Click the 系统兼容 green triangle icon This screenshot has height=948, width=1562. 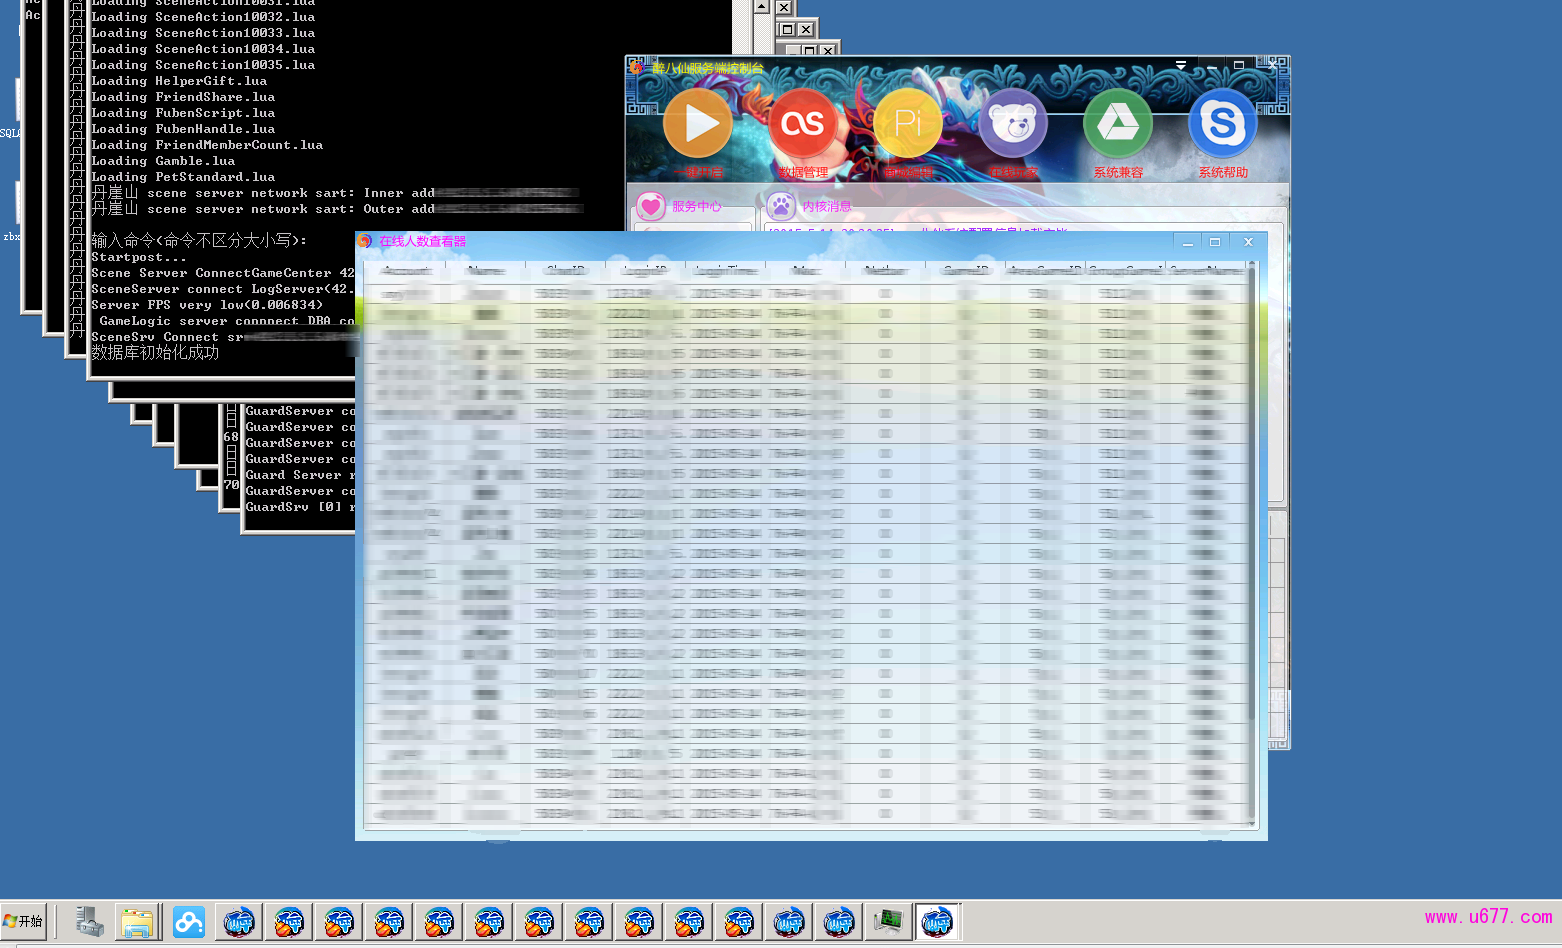click(1118, 124)
